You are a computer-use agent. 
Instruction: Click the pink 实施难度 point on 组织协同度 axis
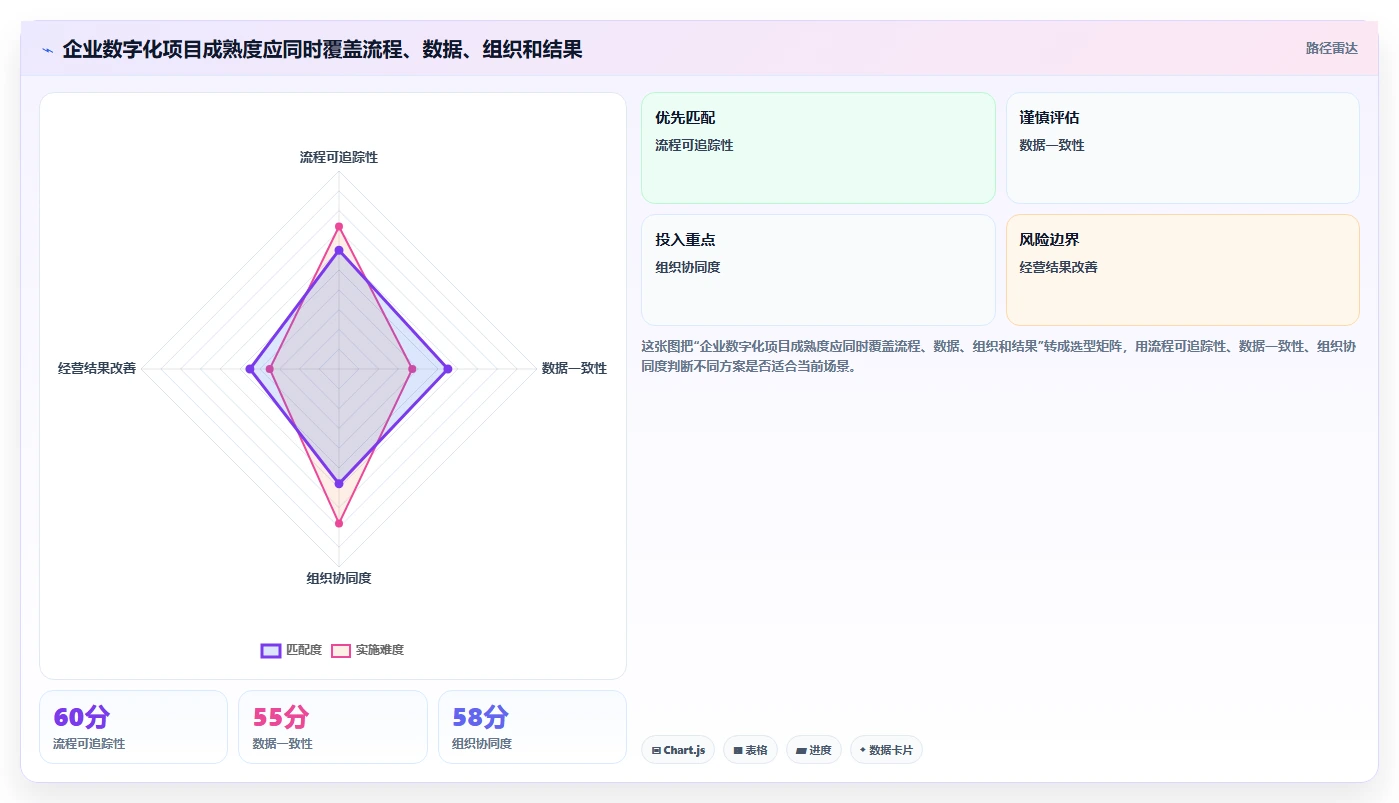coord(339,523)
